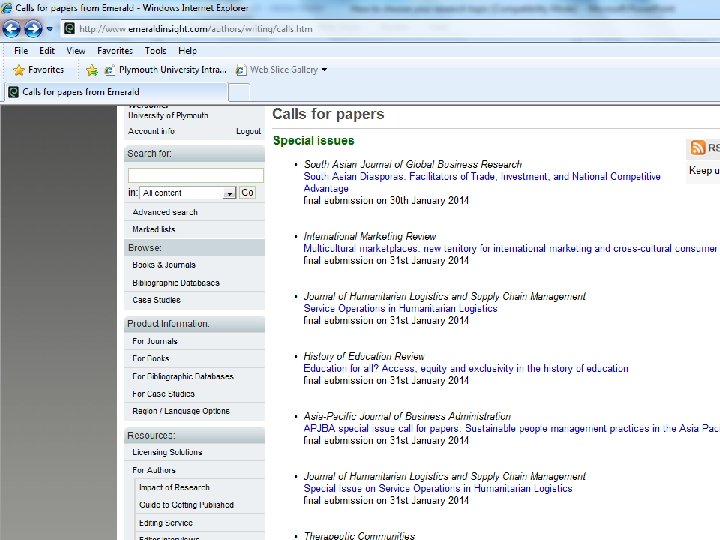Open Advanced search
Viewport: 720px width, 540px height.
(x=165, y=212)
